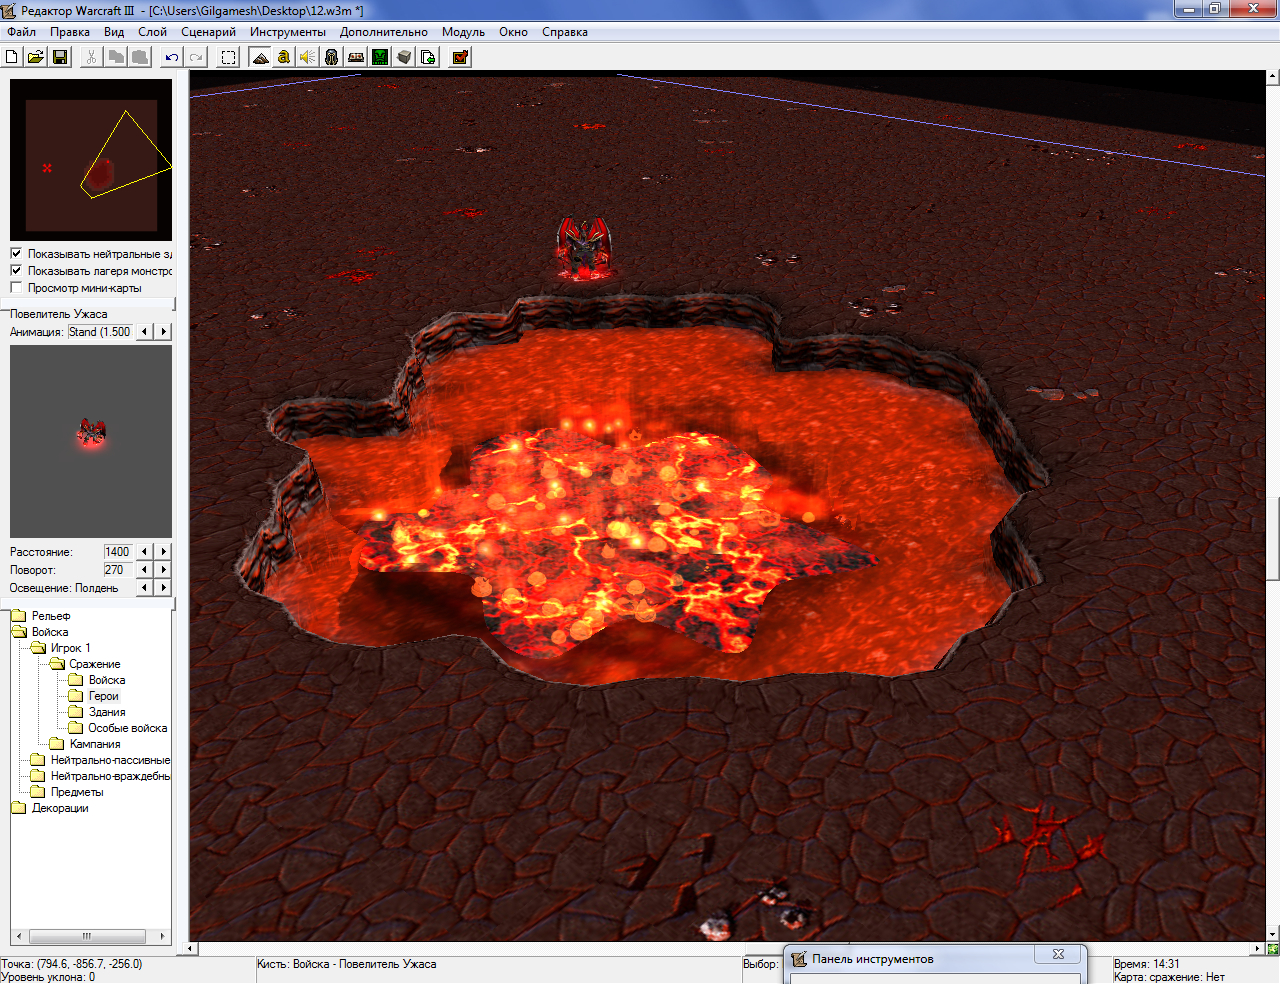Open the Campaign editor icon

click(x=356, y=57)
